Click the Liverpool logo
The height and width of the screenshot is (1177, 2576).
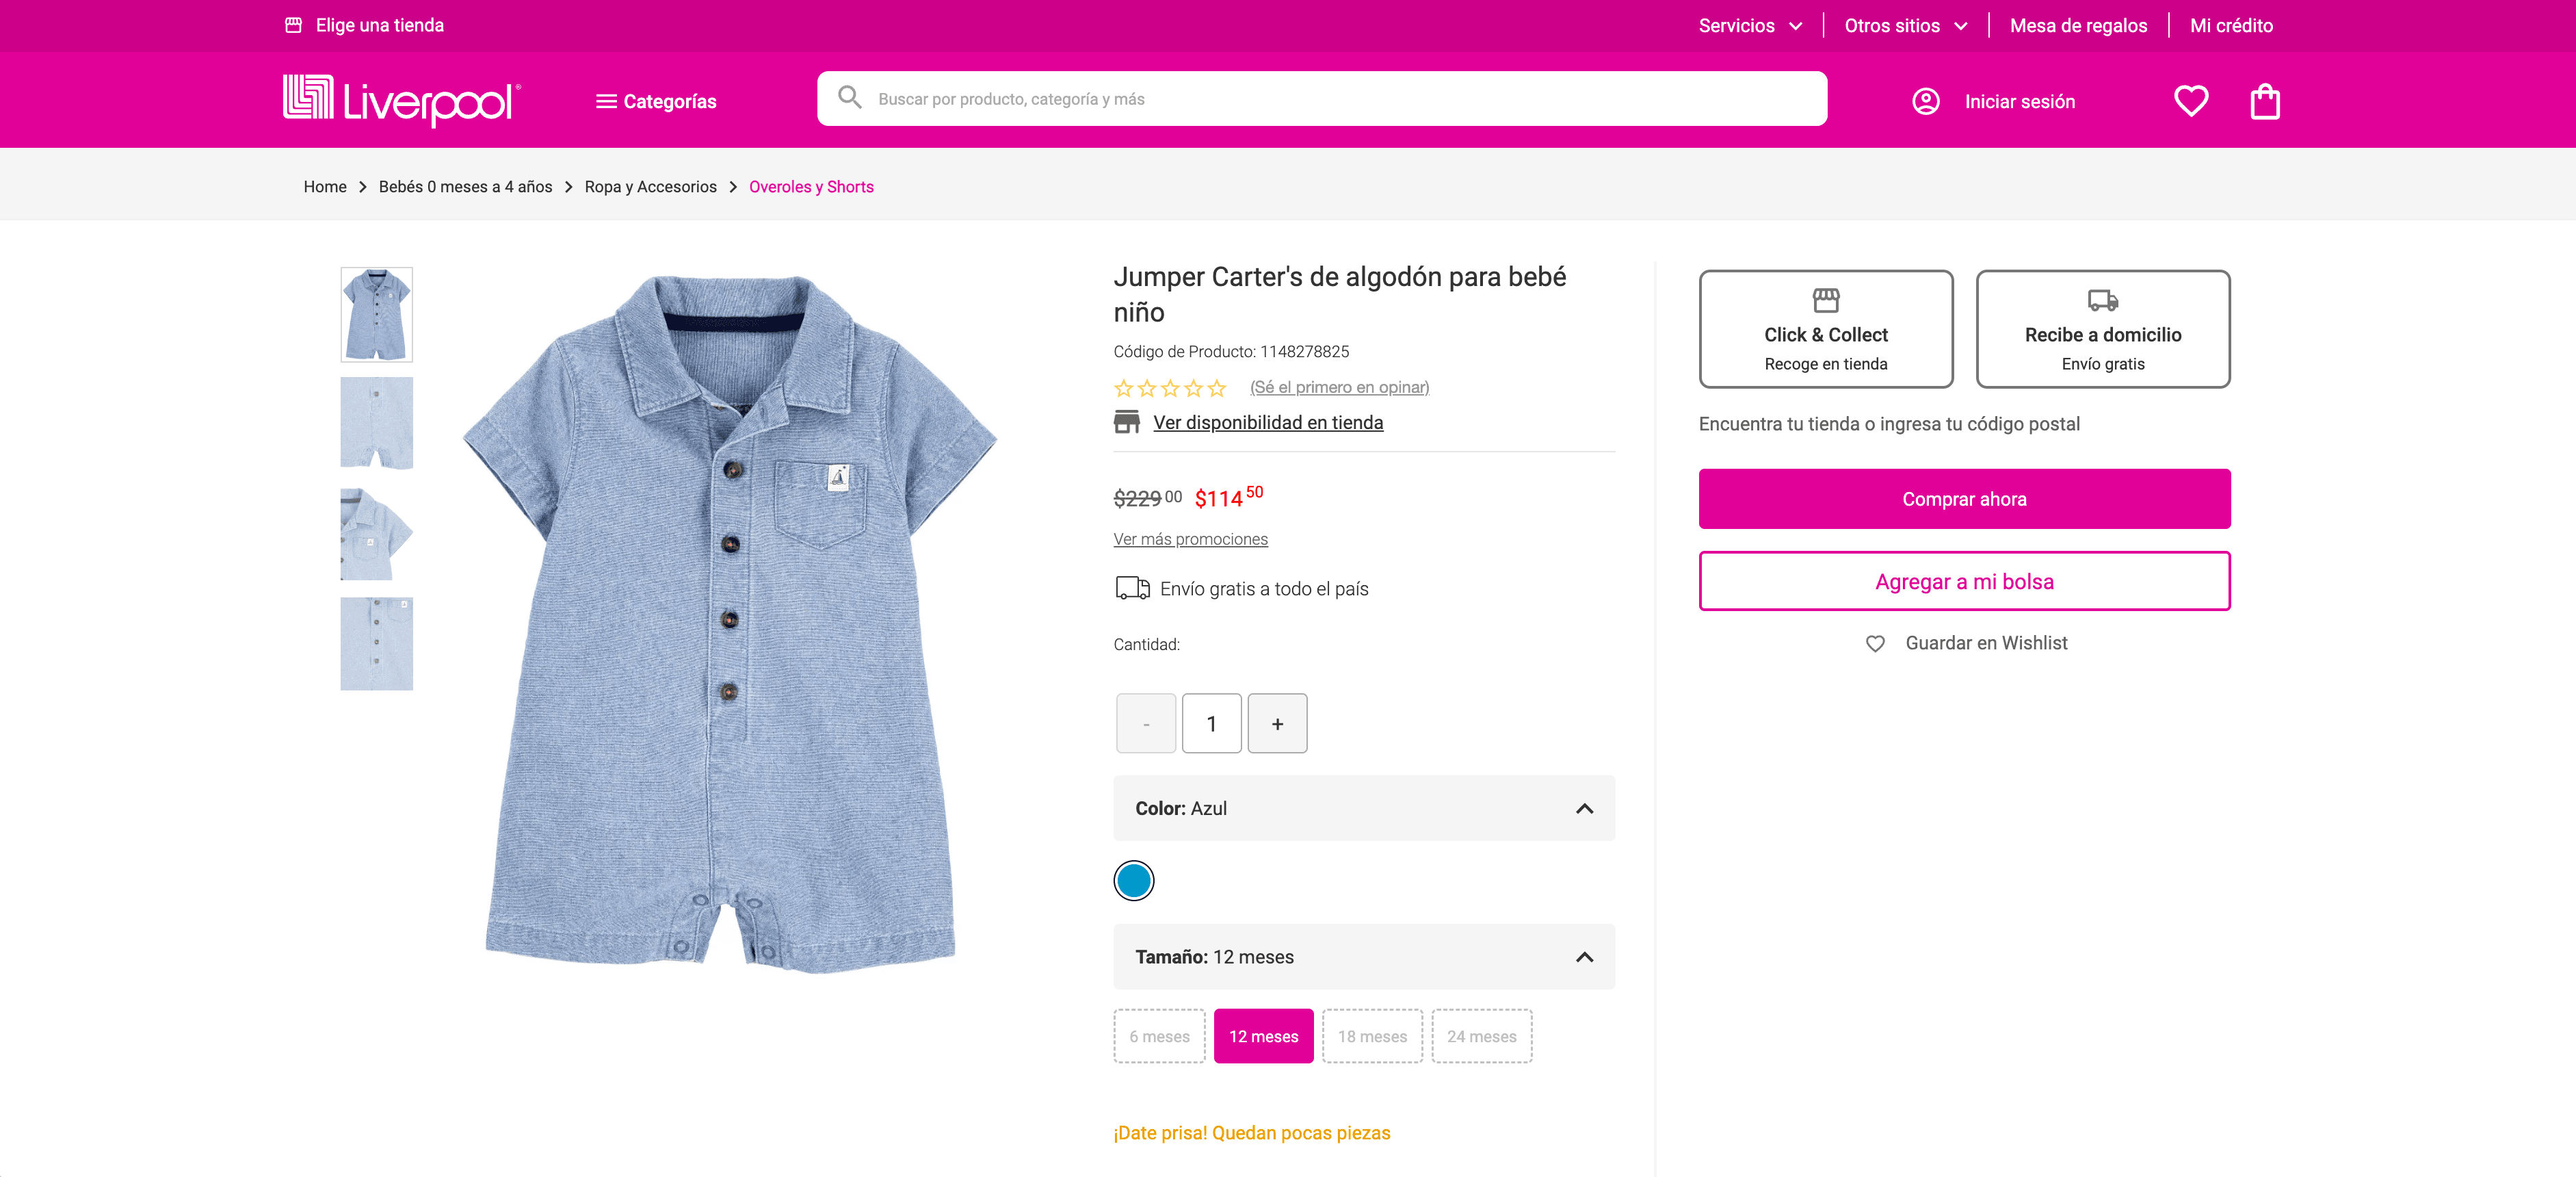click(x=401, y=100)
